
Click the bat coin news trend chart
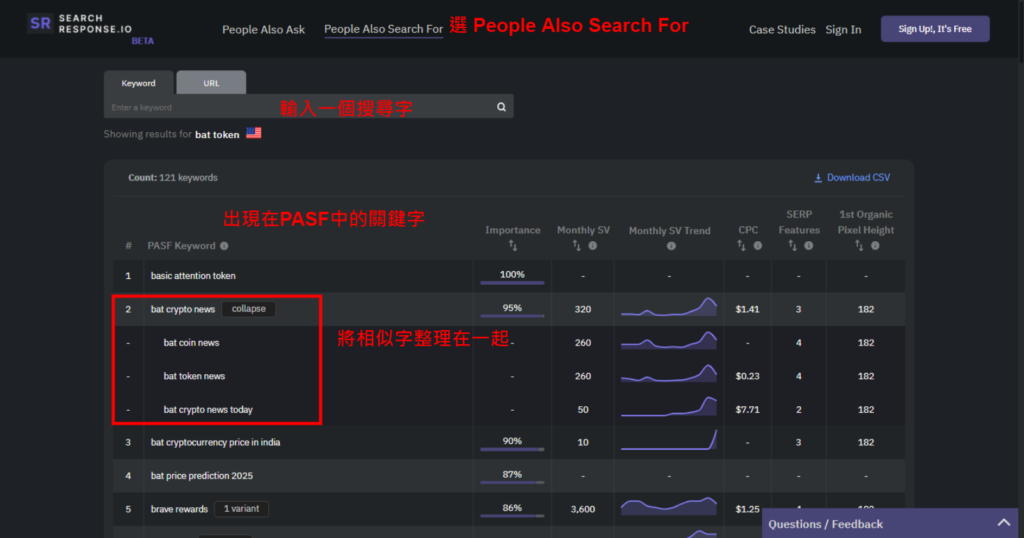(669, 340)
